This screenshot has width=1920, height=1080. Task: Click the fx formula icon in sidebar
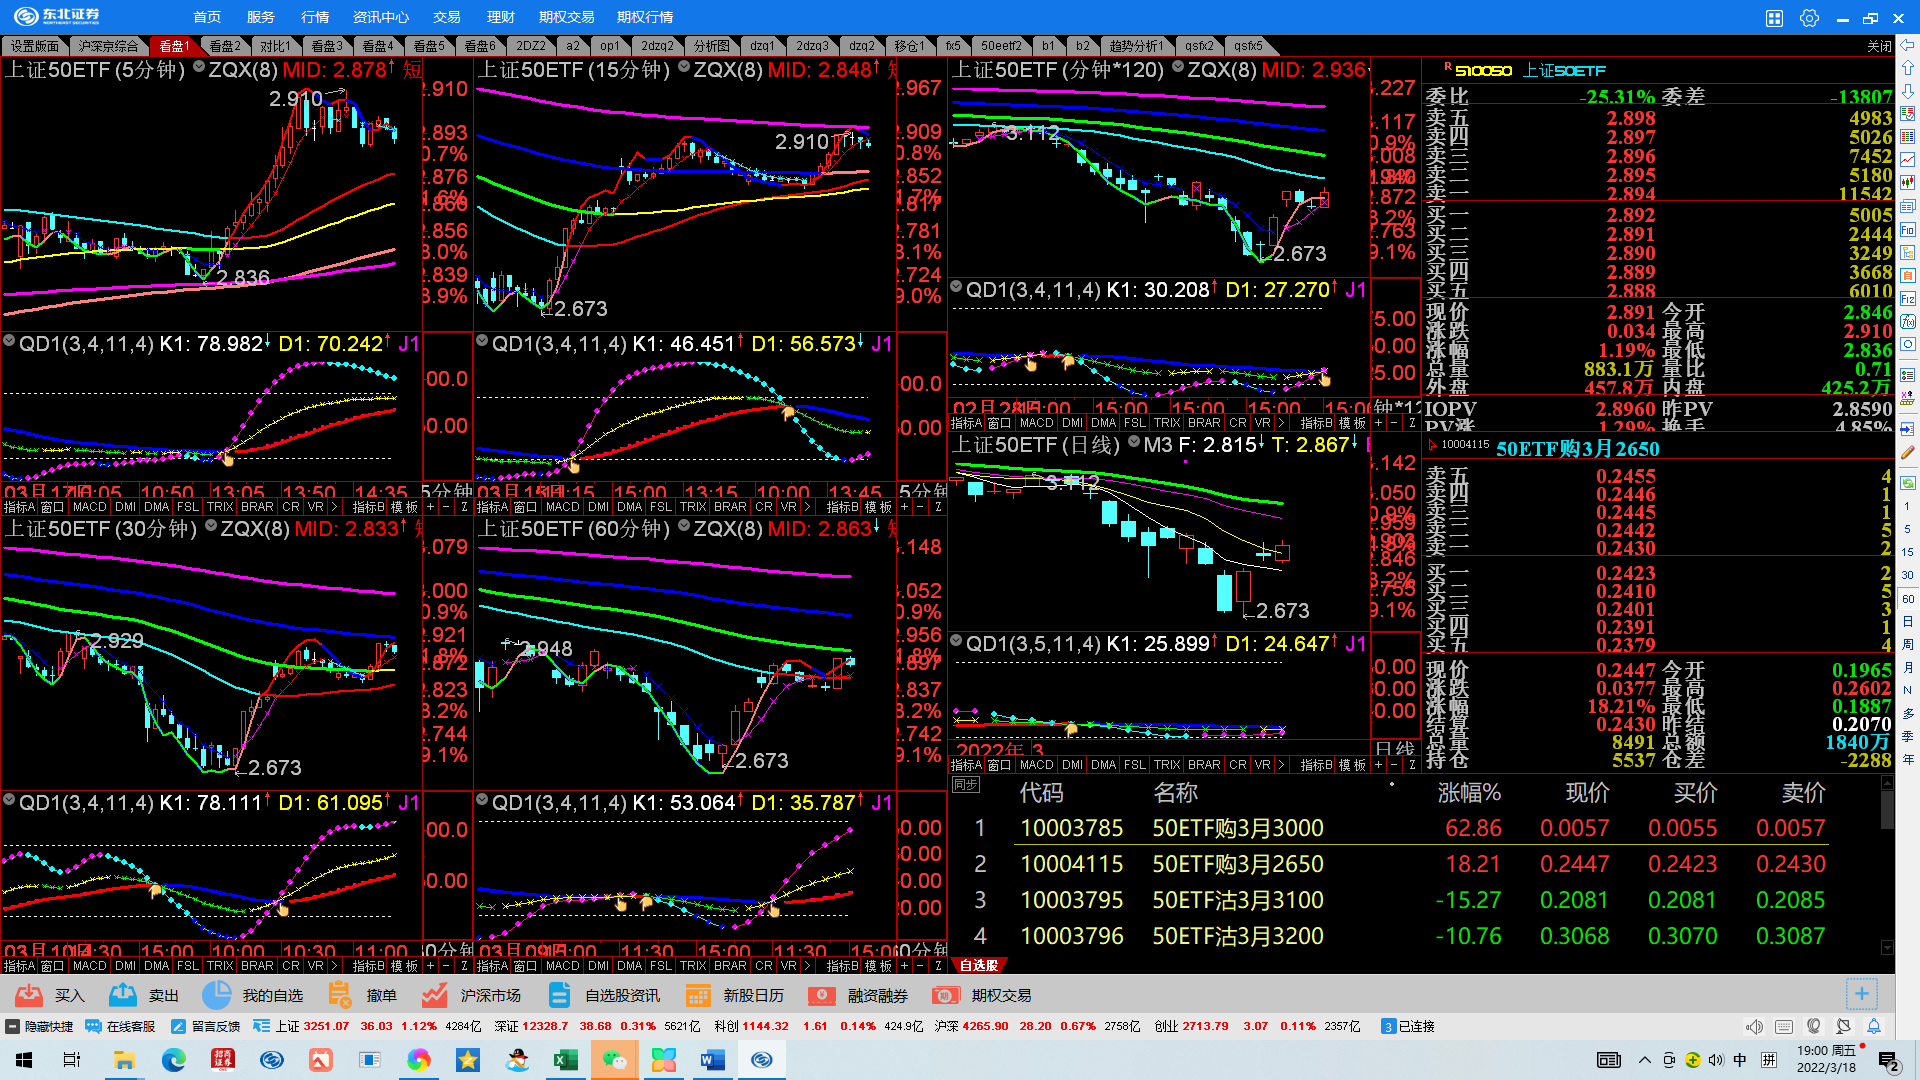click(1908, 322)
